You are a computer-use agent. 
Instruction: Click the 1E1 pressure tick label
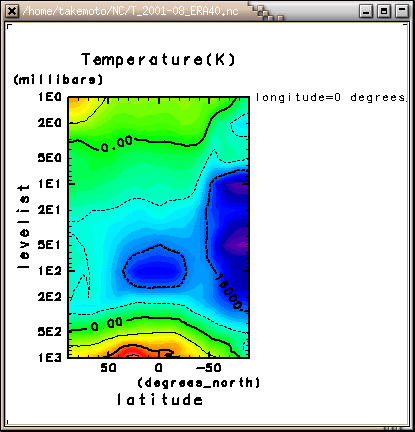(x=50, y=183)
